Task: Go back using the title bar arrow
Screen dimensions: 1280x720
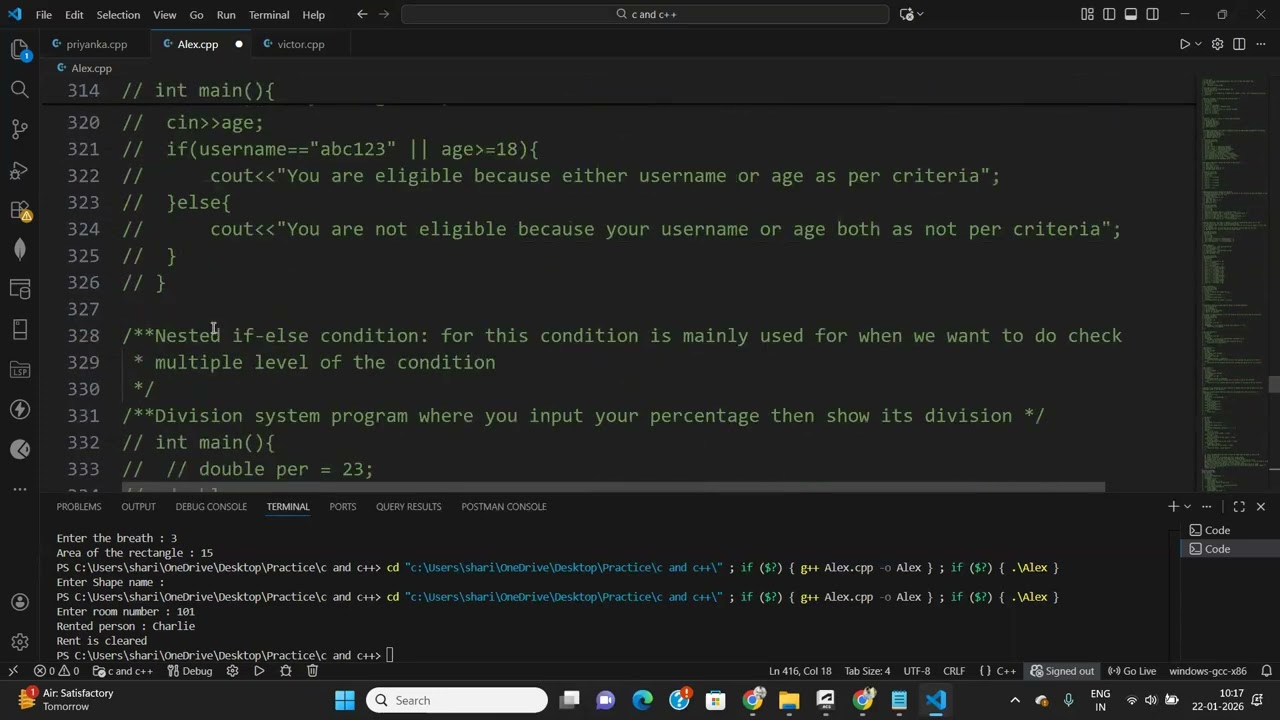Action: coord(362,14)
